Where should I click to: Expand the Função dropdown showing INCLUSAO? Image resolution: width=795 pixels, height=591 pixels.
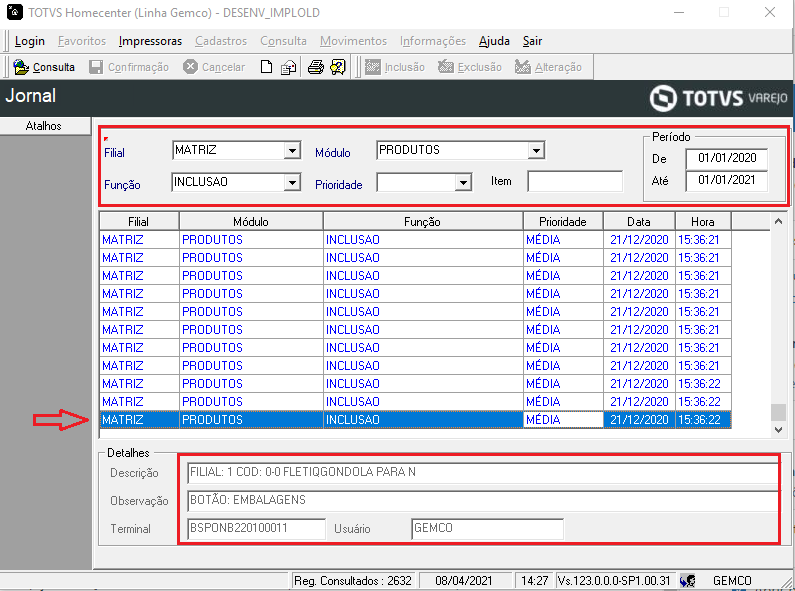click(292, 182)
